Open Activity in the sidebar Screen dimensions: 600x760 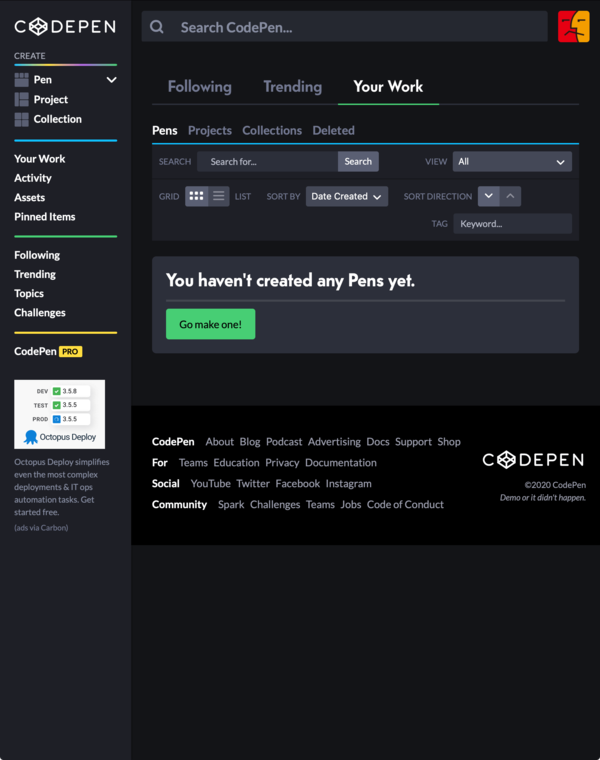33,178
